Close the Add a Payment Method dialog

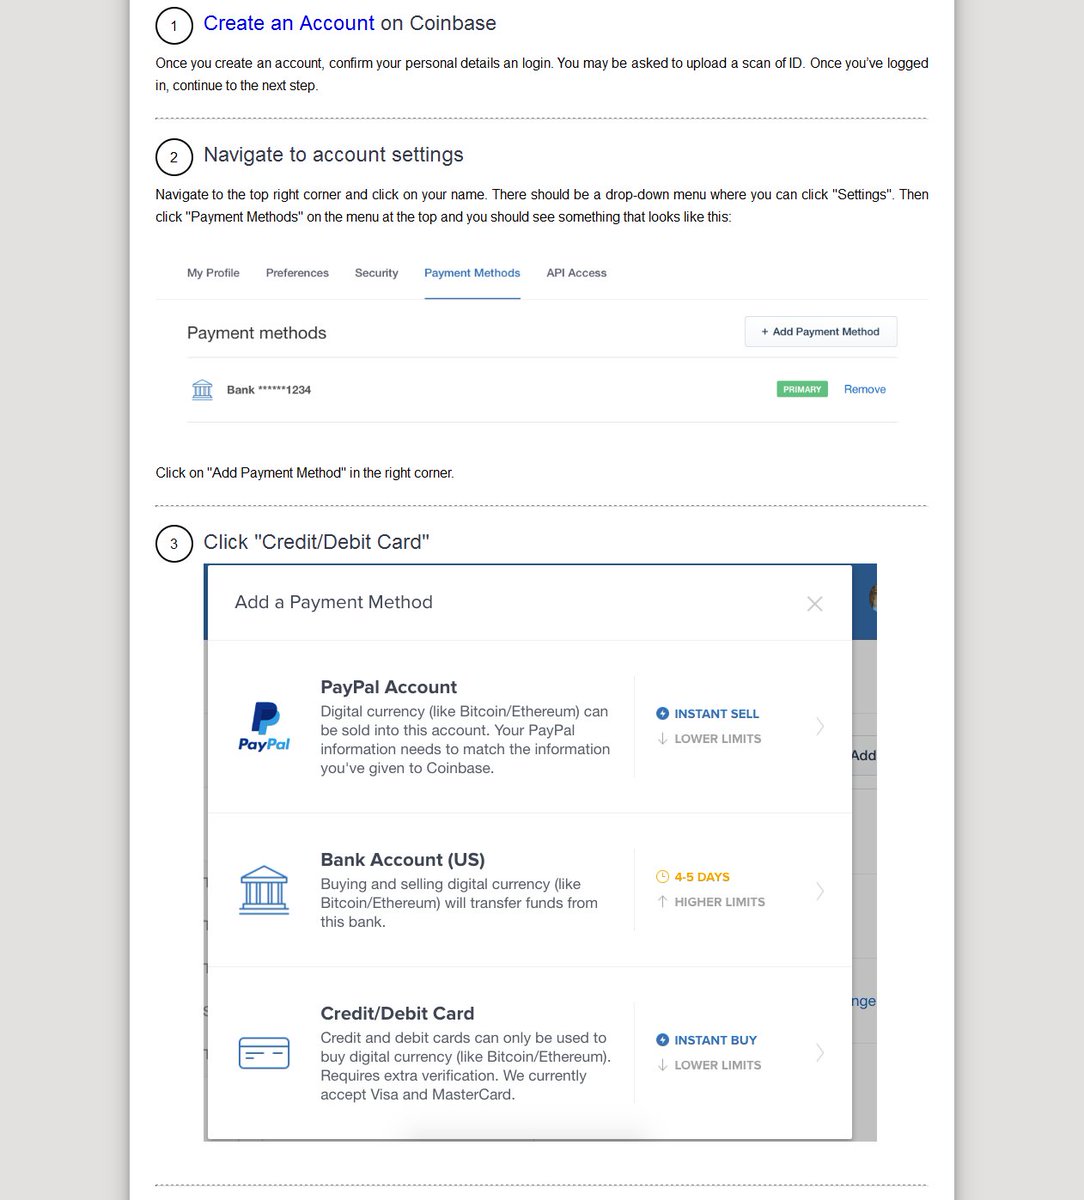(x=815, y=603)
